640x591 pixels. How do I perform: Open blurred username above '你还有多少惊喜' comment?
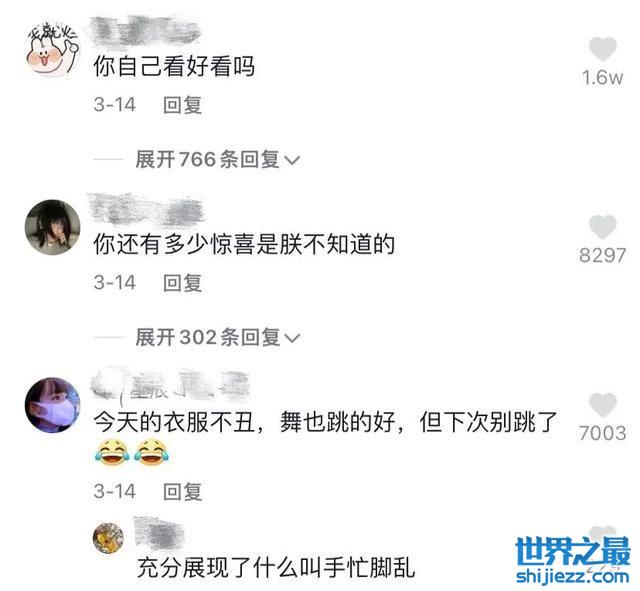(146, 210)
